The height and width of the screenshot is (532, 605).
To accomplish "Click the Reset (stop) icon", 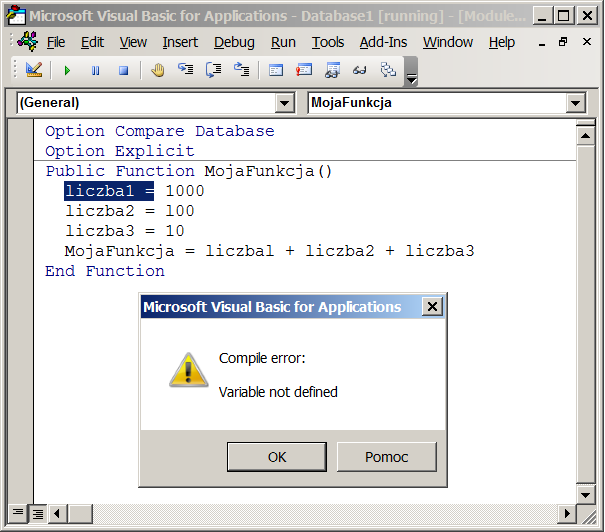I will pos(123,71).
